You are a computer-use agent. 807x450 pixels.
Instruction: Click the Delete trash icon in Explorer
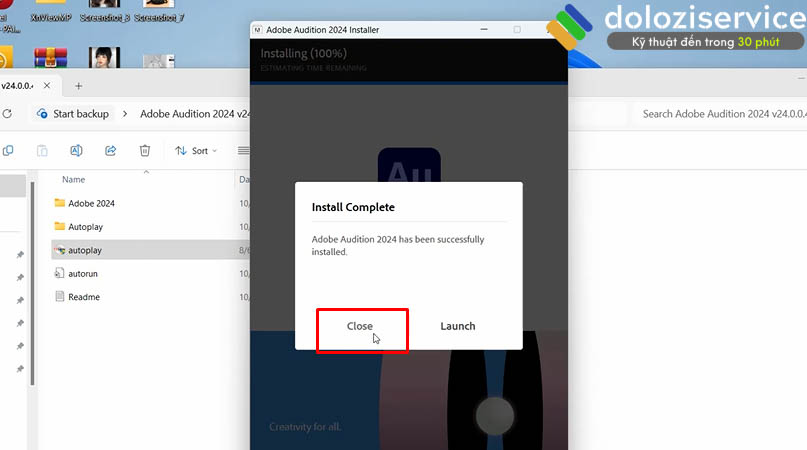[145, 151]
